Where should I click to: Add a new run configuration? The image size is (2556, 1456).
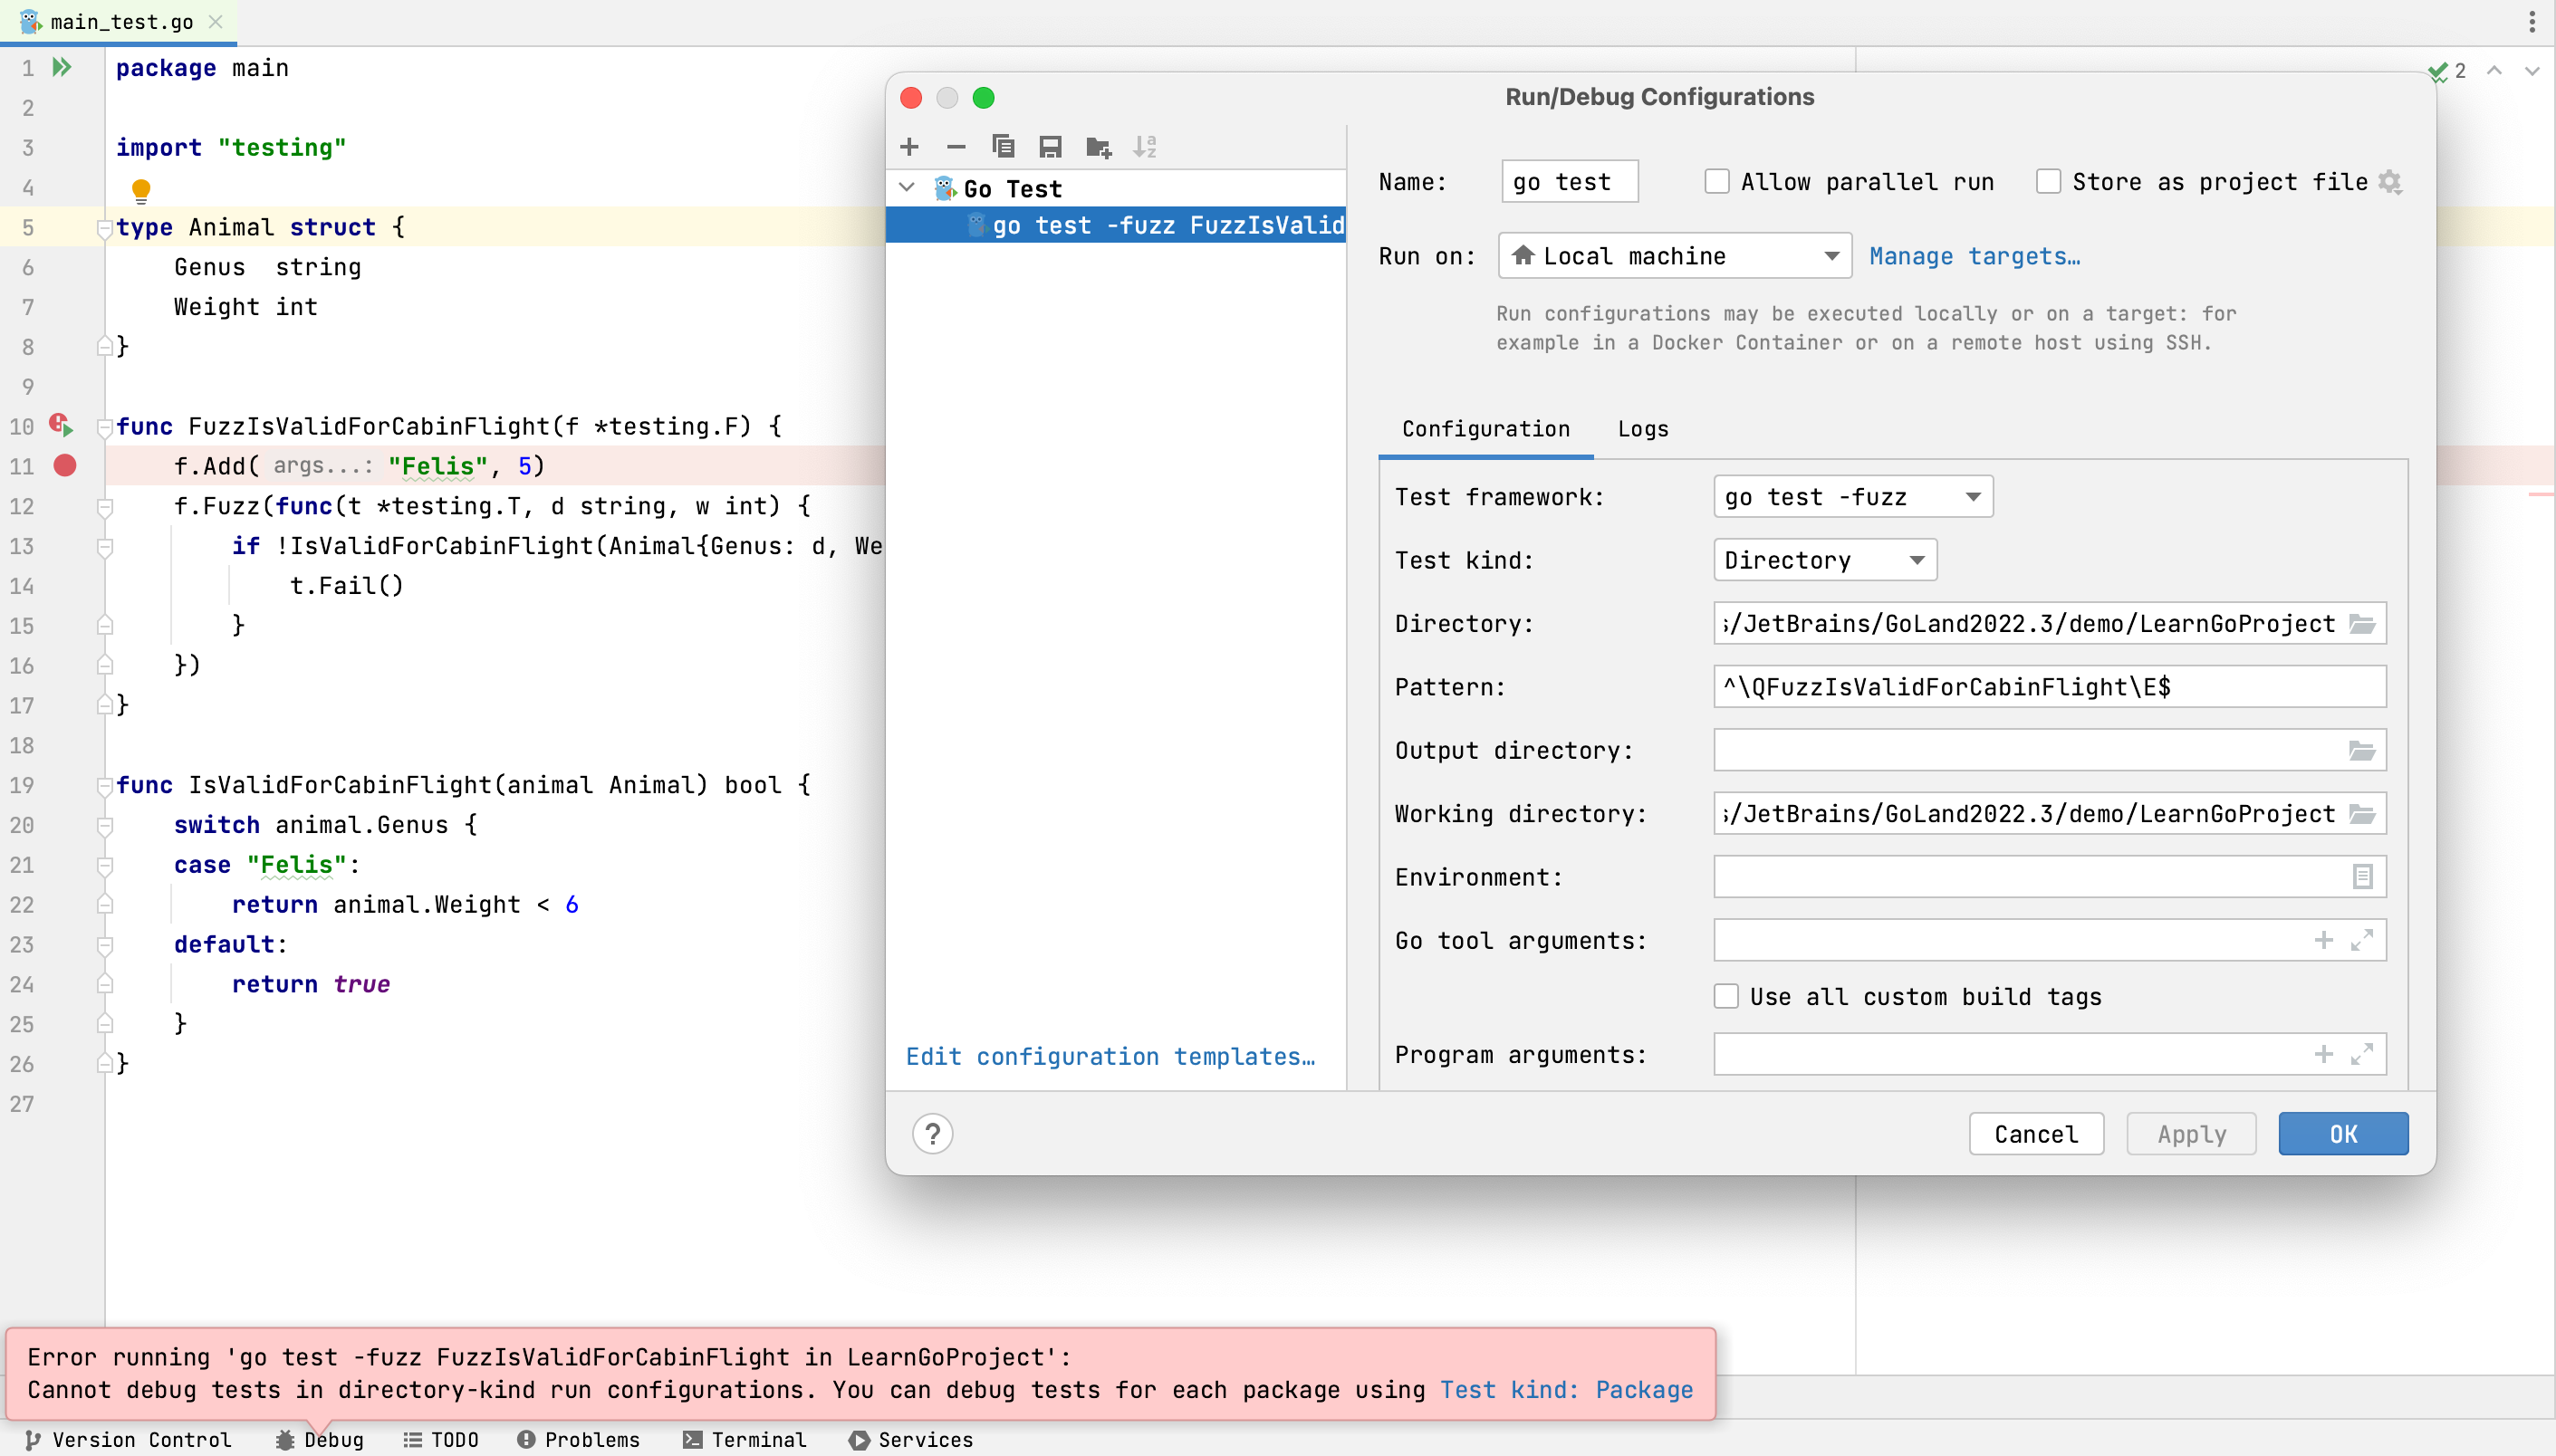coord(909,146)
